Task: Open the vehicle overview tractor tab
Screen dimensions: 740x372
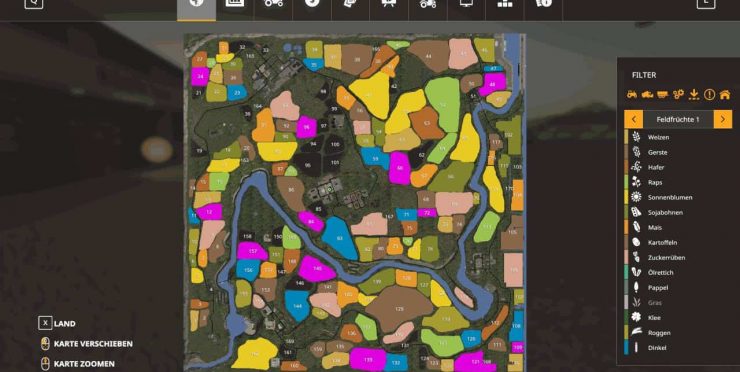Action: point(274,4)
